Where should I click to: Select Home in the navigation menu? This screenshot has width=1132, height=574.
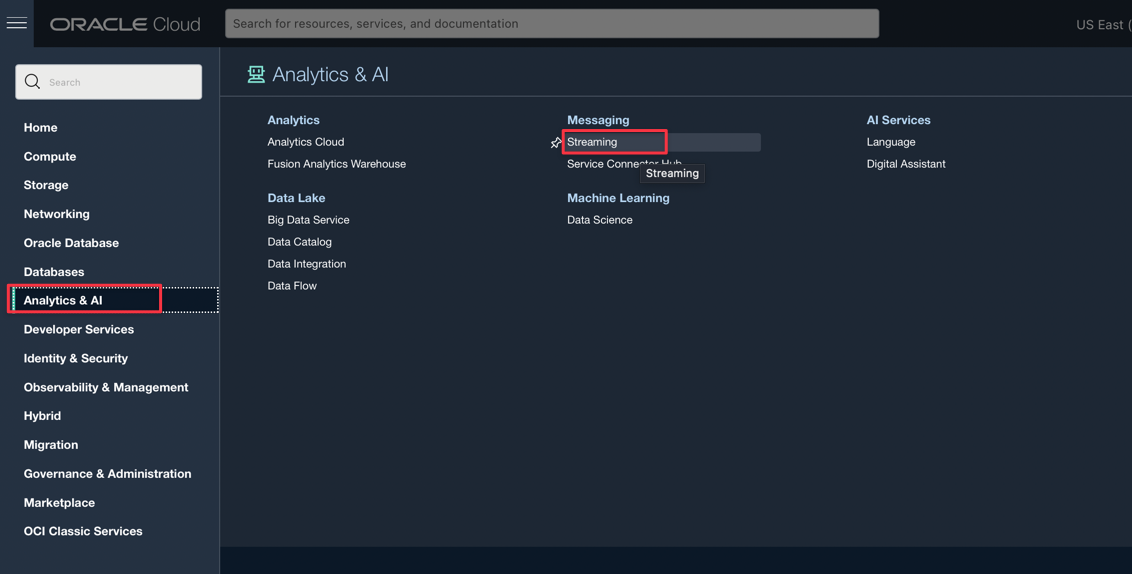point(40,128)
